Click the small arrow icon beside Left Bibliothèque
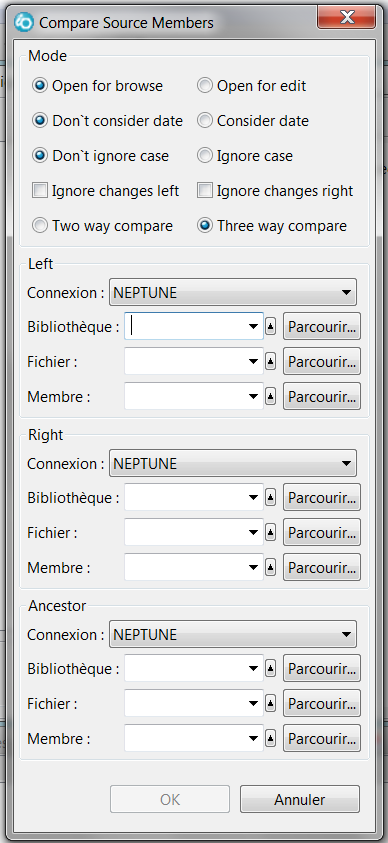The height and width of the screenshot is (843, 388). click(270, 326)
